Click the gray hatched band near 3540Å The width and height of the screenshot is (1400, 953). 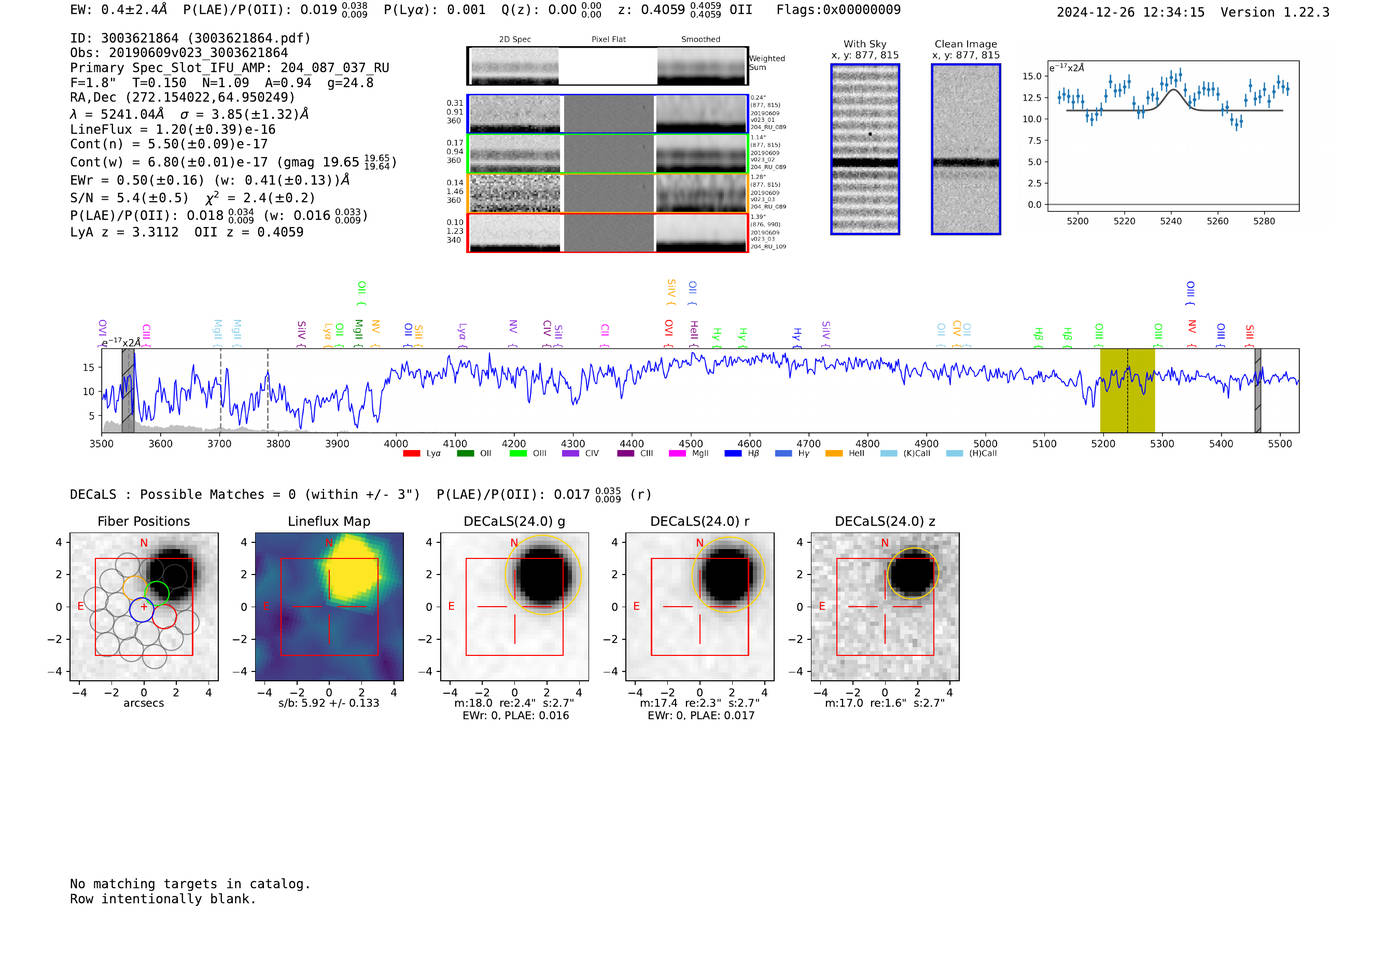[128, 390]
